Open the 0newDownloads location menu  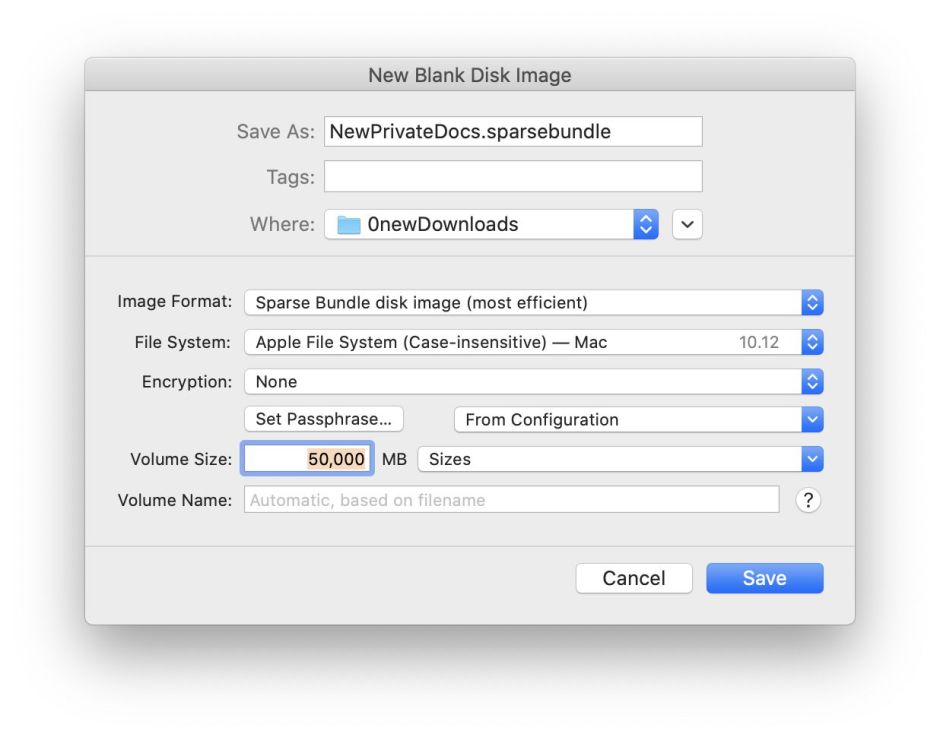point(480,225)
